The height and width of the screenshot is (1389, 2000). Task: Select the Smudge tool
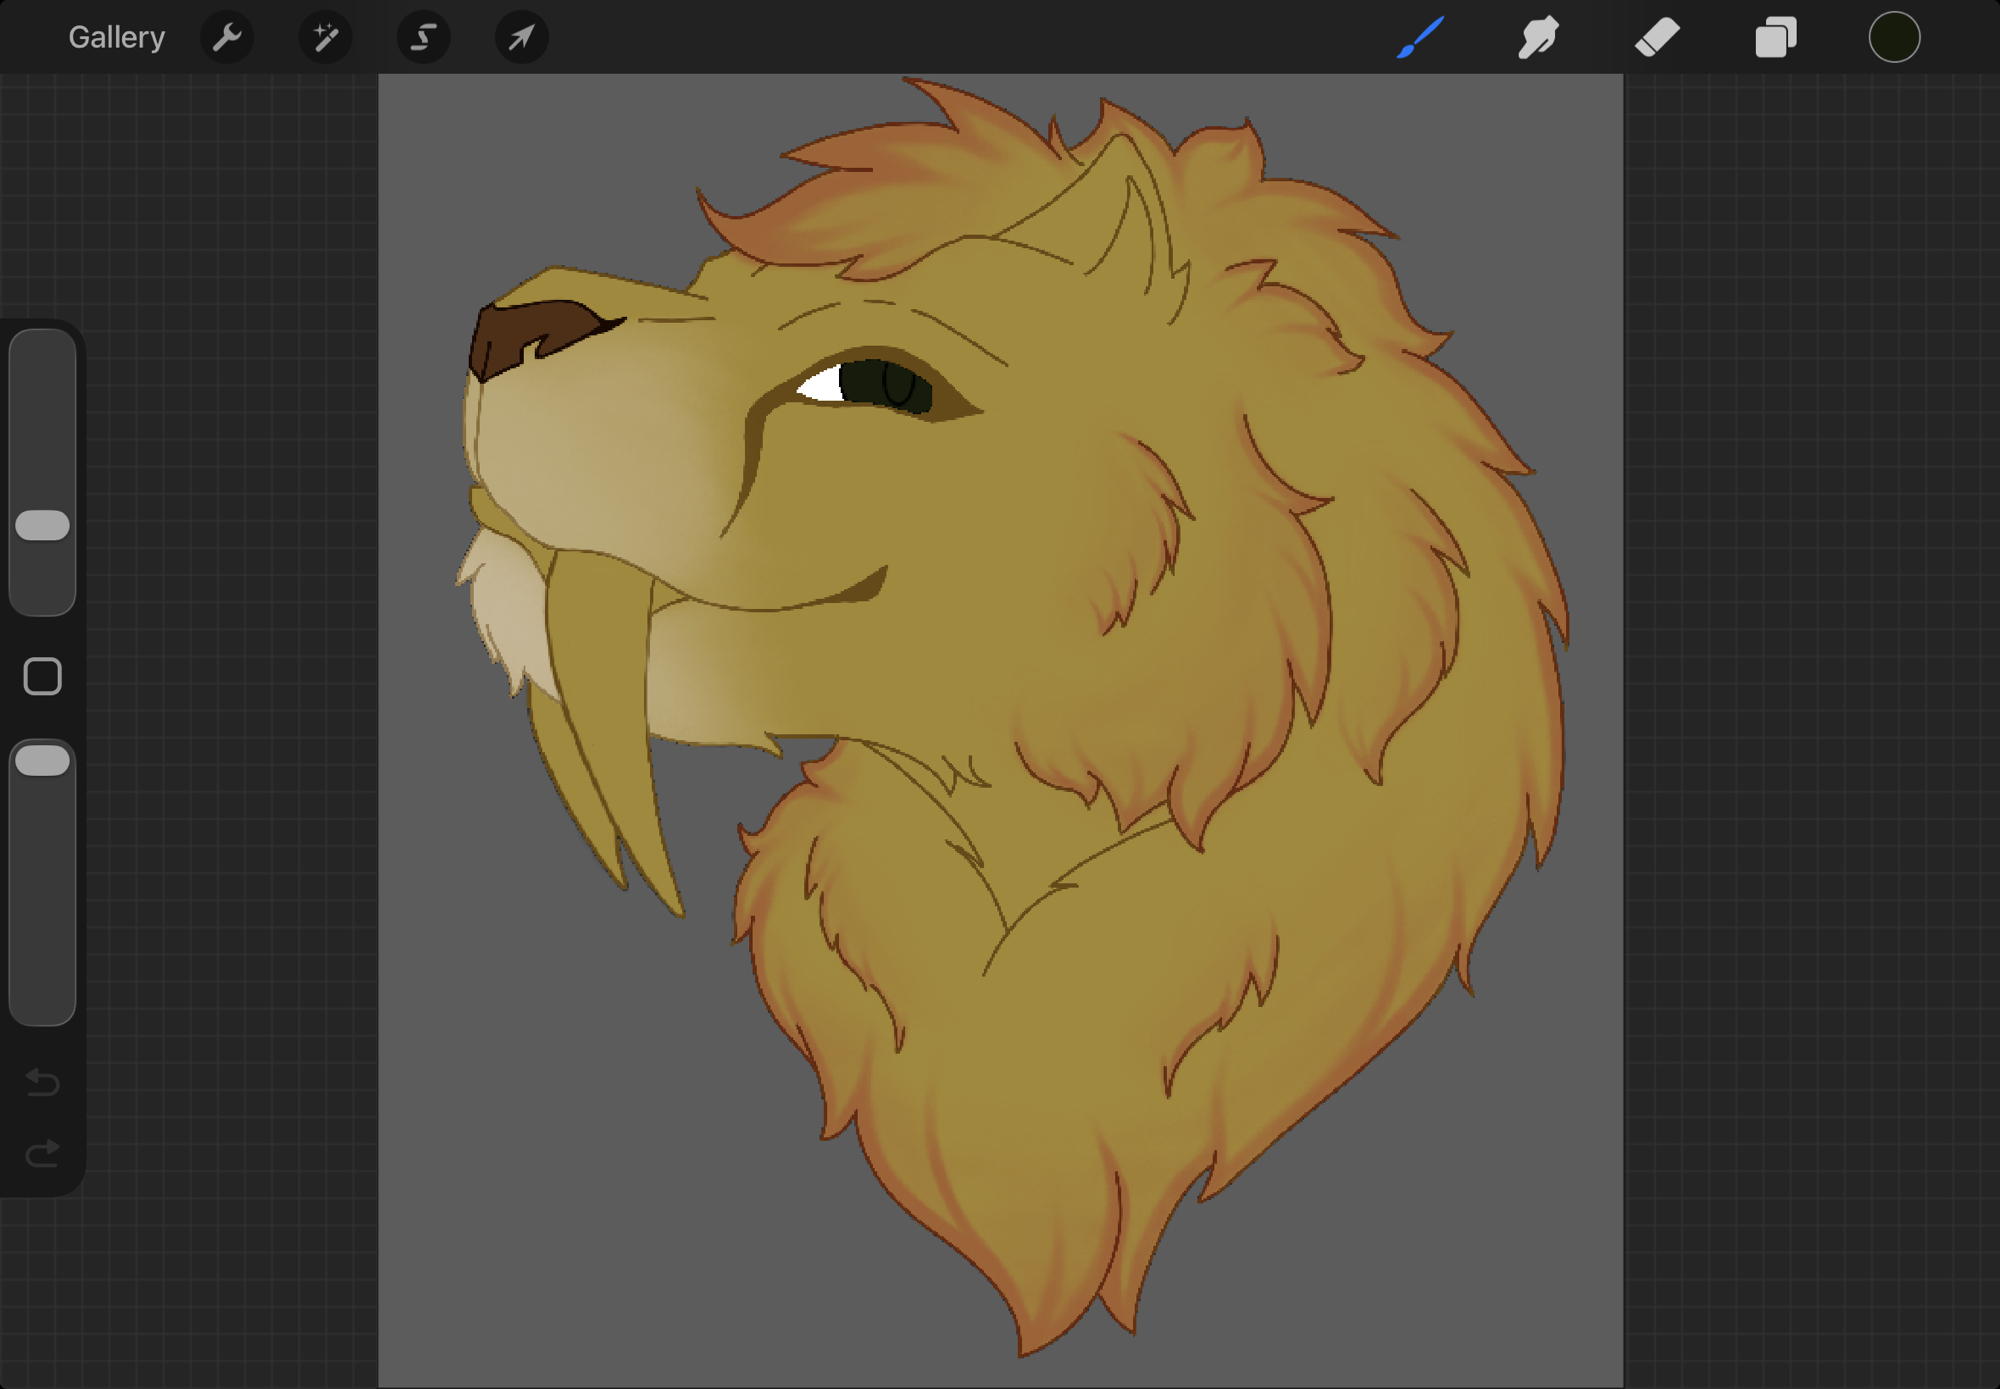1538,38
